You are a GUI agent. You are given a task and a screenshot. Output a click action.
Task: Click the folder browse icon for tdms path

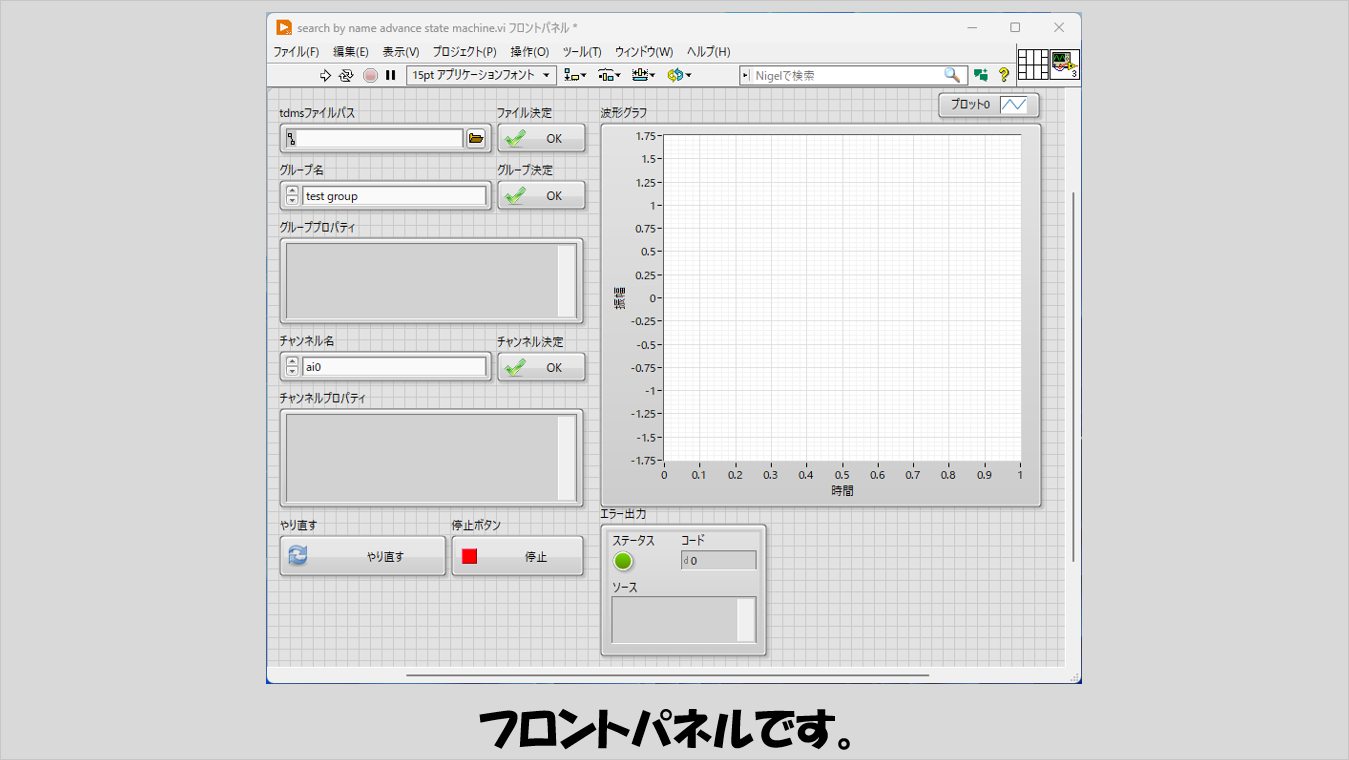[476, 138]
